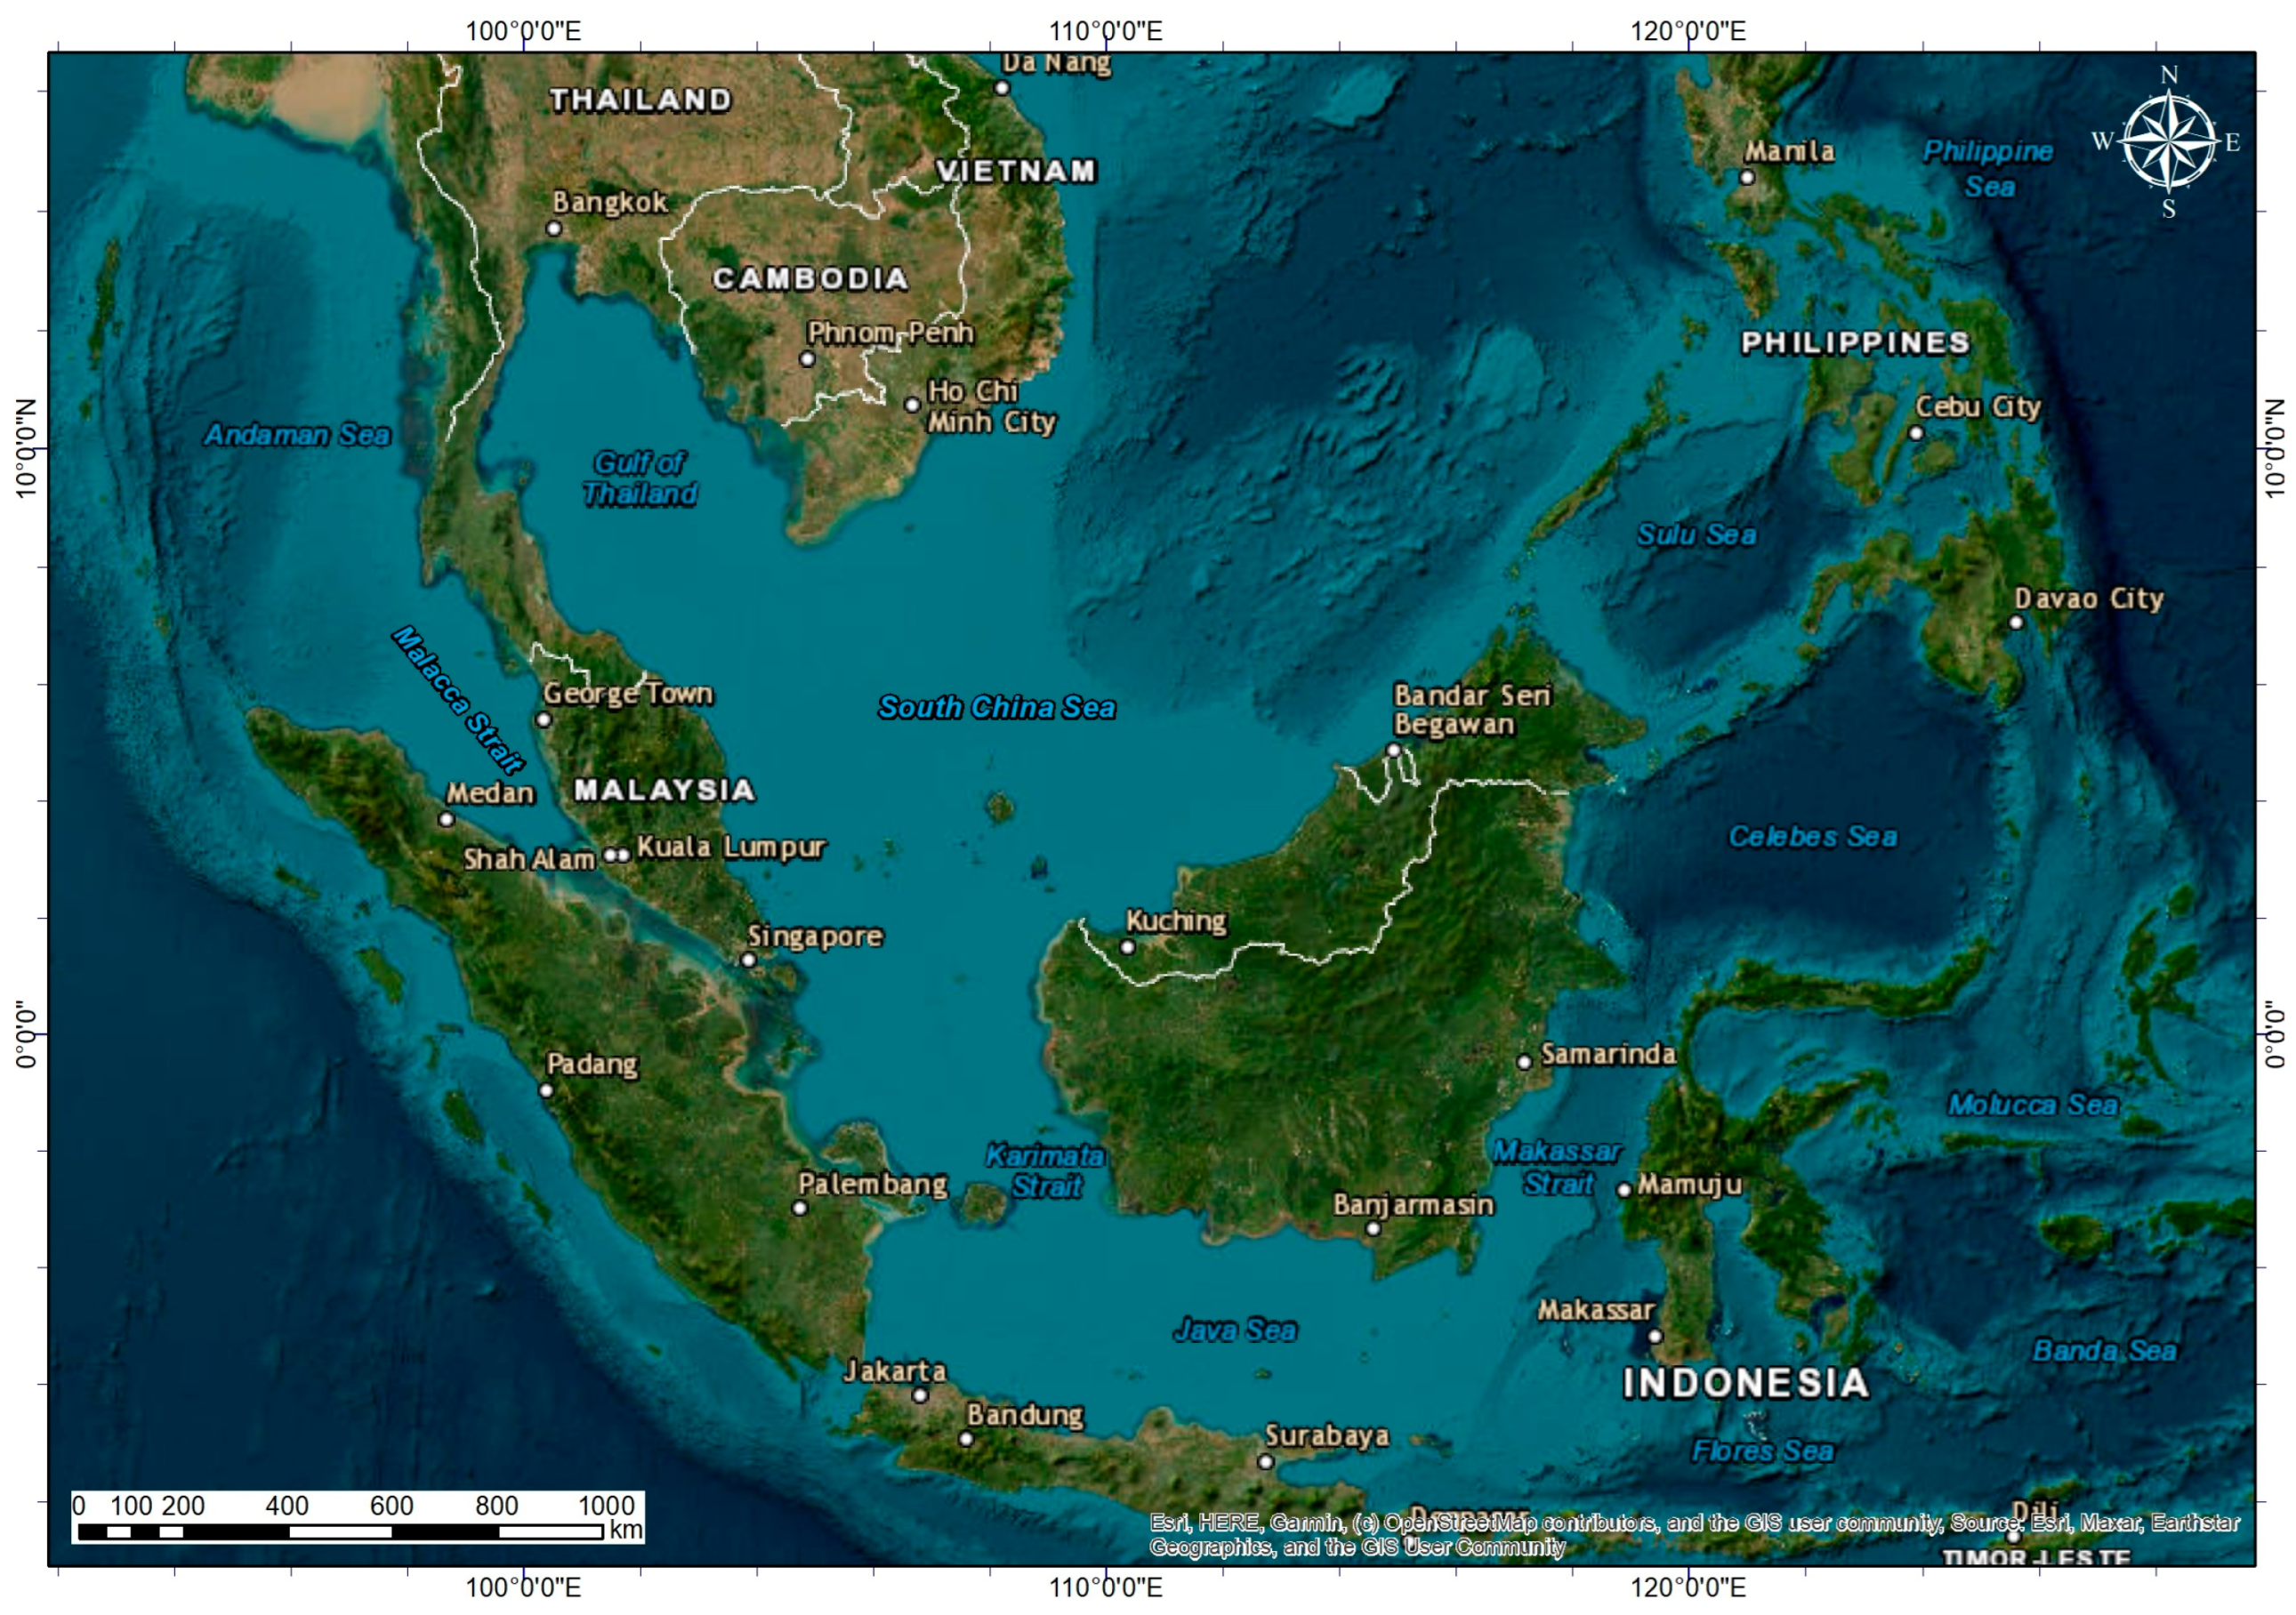2296x1615 pixels.
Task: Click the PHILIPPINES country label
Action: (x=1855, y=343)
